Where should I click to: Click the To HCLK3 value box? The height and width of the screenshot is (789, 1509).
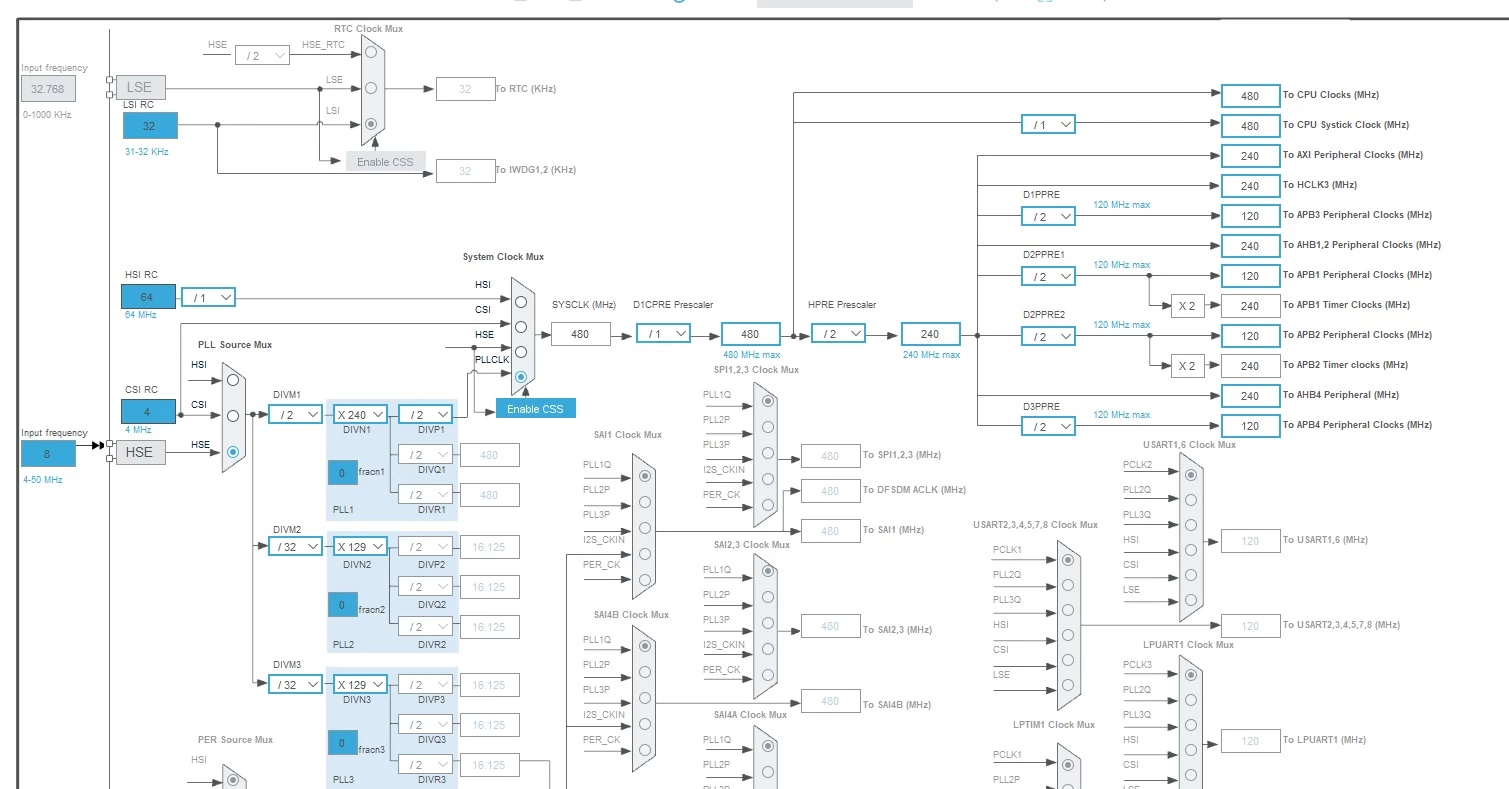pyautogui.click(x=1250, y=185)
